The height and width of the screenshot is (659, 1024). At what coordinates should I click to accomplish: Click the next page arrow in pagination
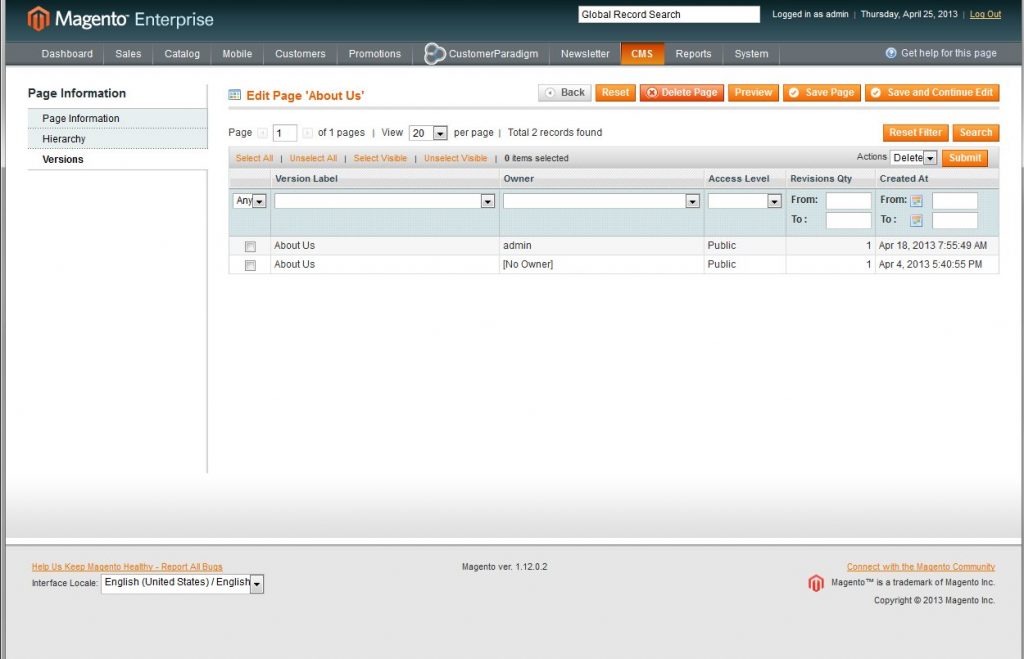click(306, 132)
